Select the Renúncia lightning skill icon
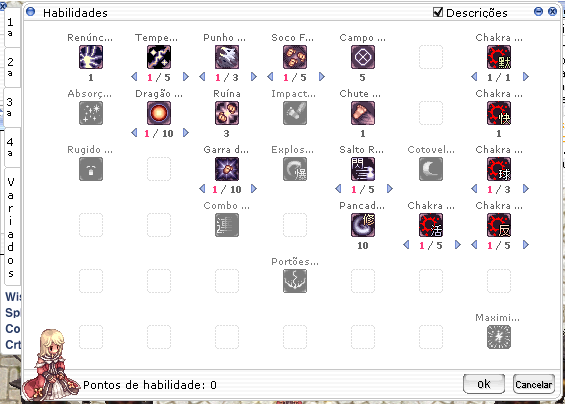 click(91, 57)
